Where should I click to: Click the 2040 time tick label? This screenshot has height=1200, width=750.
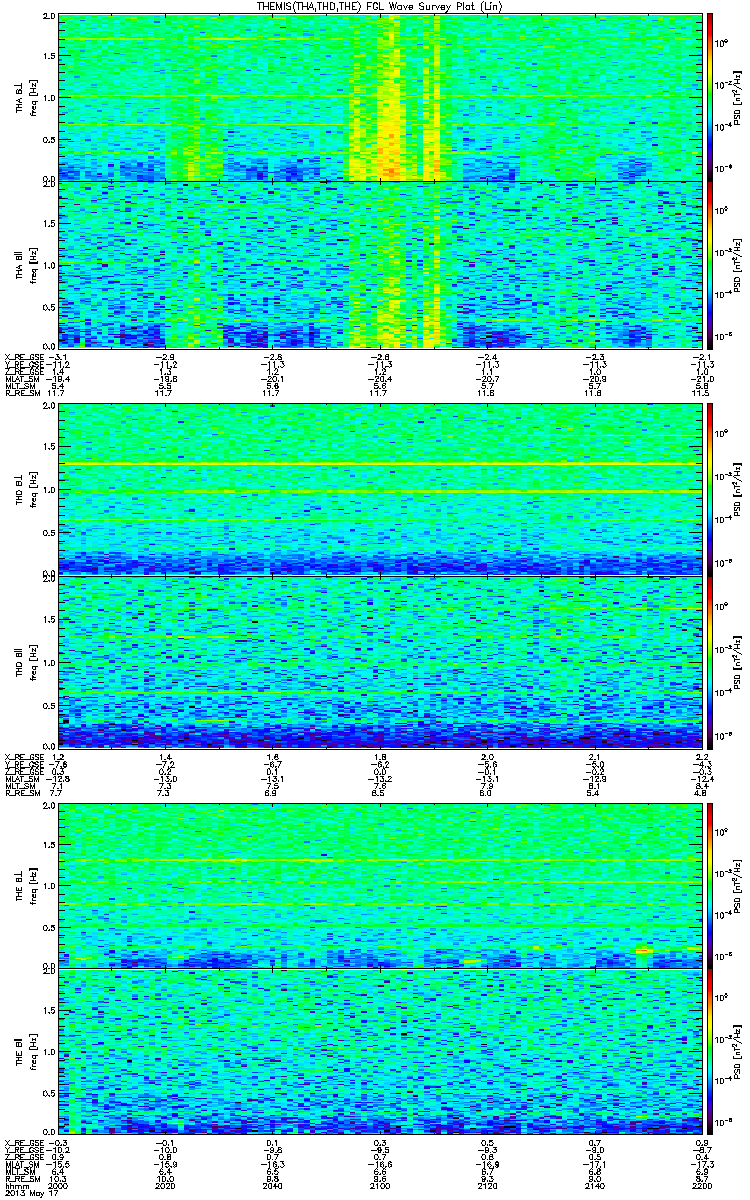point(273,1186)
